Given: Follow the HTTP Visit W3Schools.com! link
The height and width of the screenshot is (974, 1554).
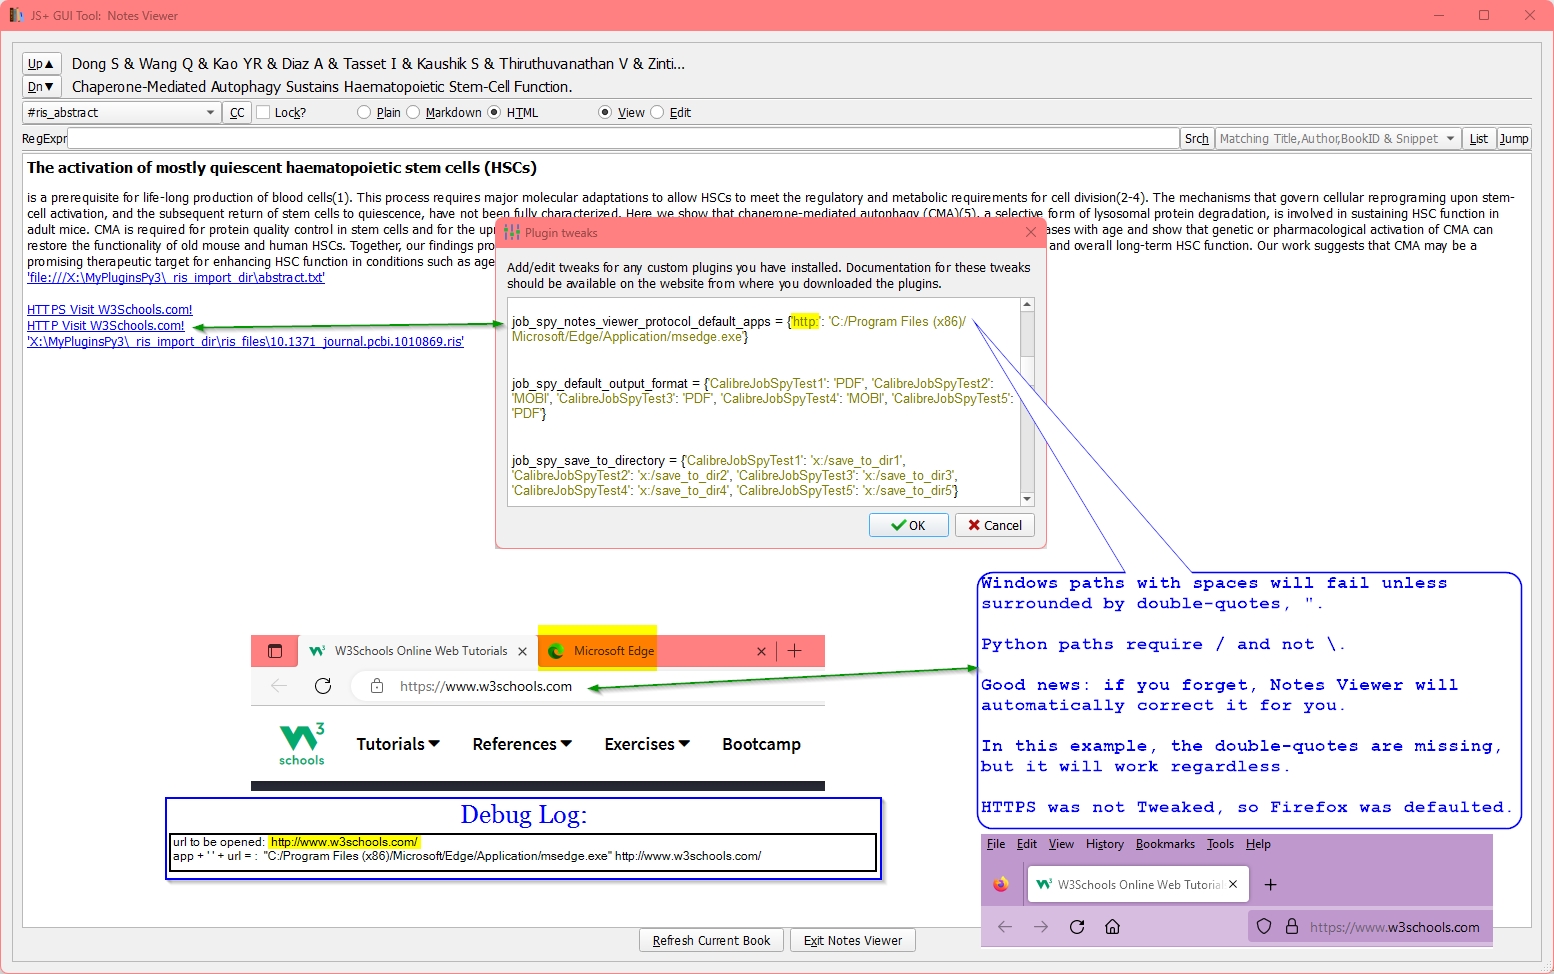Looking at the screenshot, I should 106,326.
